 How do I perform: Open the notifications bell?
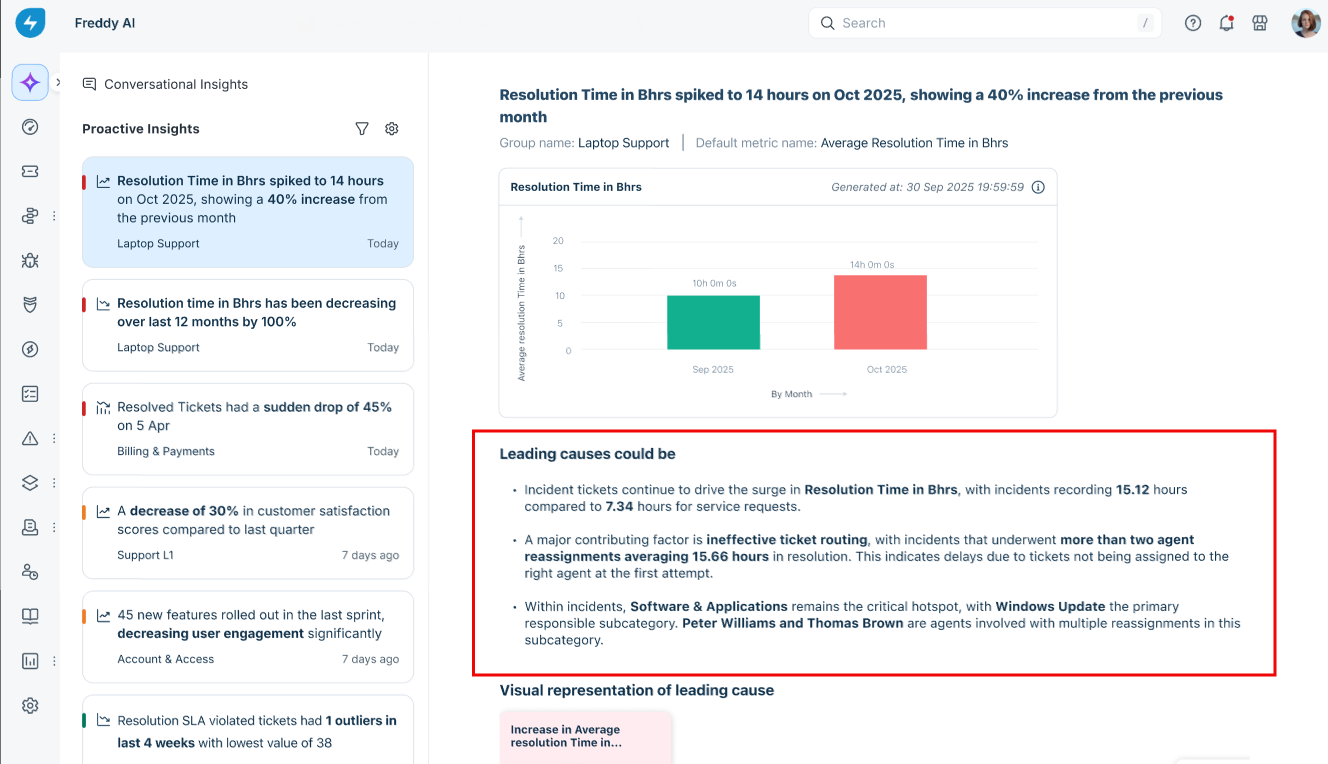1226,23
